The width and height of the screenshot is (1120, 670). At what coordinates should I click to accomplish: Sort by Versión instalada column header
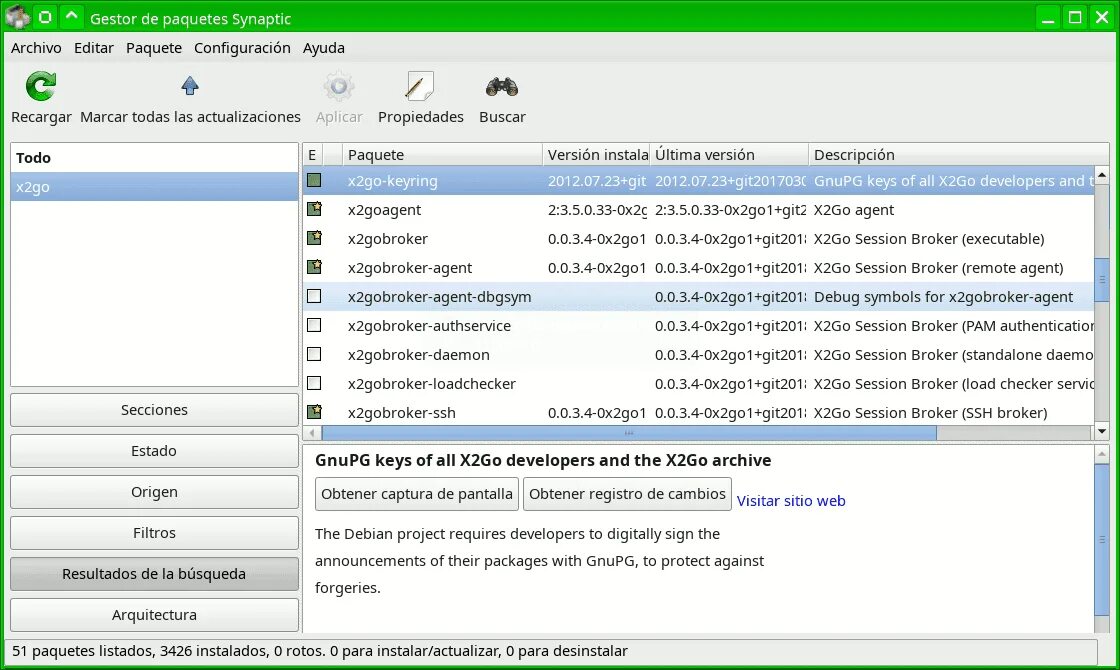(x=596, y=154)
